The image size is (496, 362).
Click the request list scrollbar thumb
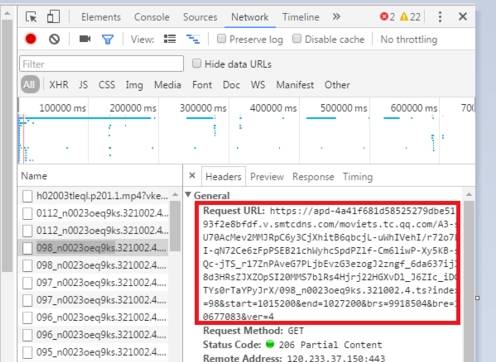tap(175, 226)
